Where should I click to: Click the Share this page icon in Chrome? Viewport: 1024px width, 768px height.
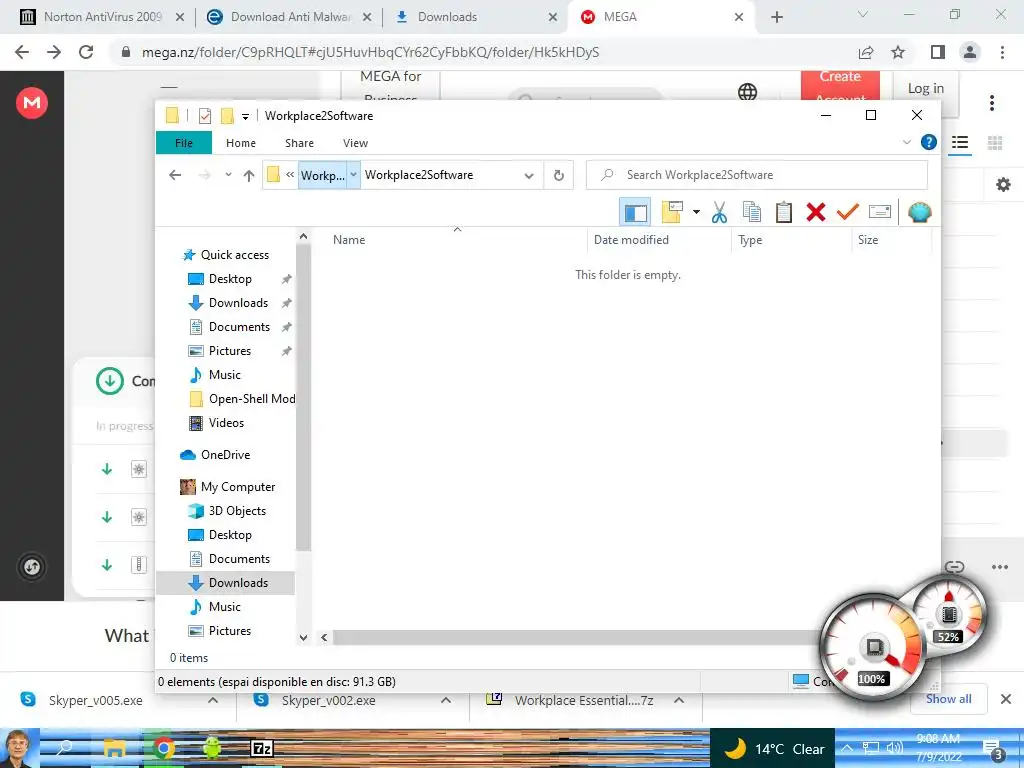point(866,52)
